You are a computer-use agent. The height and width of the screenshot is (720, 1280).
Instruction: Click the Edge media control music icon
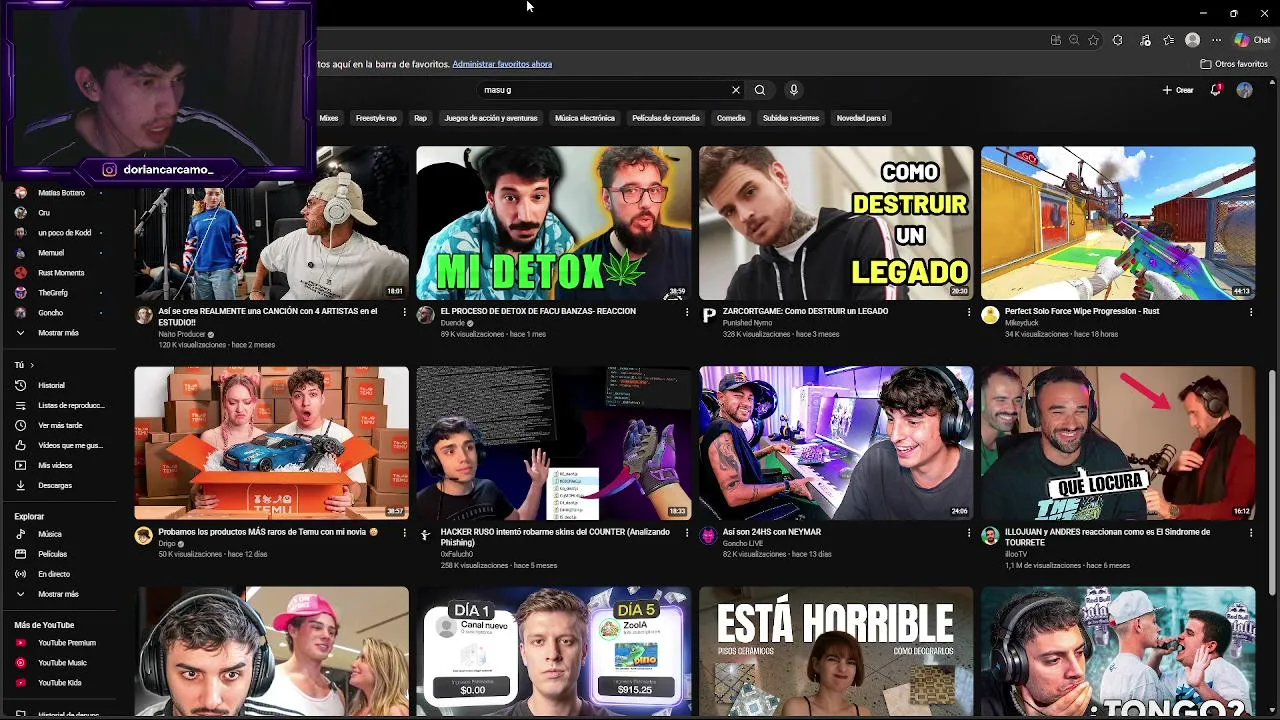(1145, 40)
